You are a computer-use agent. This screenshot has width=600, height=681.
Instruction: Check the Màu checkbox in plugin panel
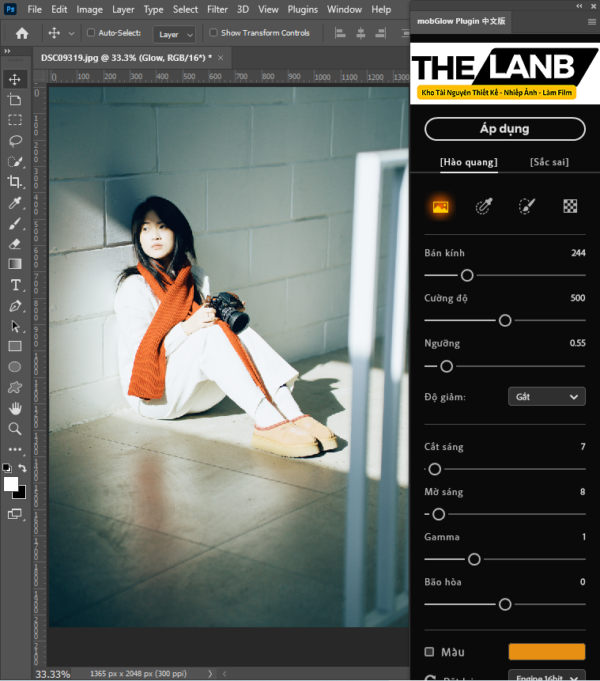pyautogui.click(x=429, y=652)
